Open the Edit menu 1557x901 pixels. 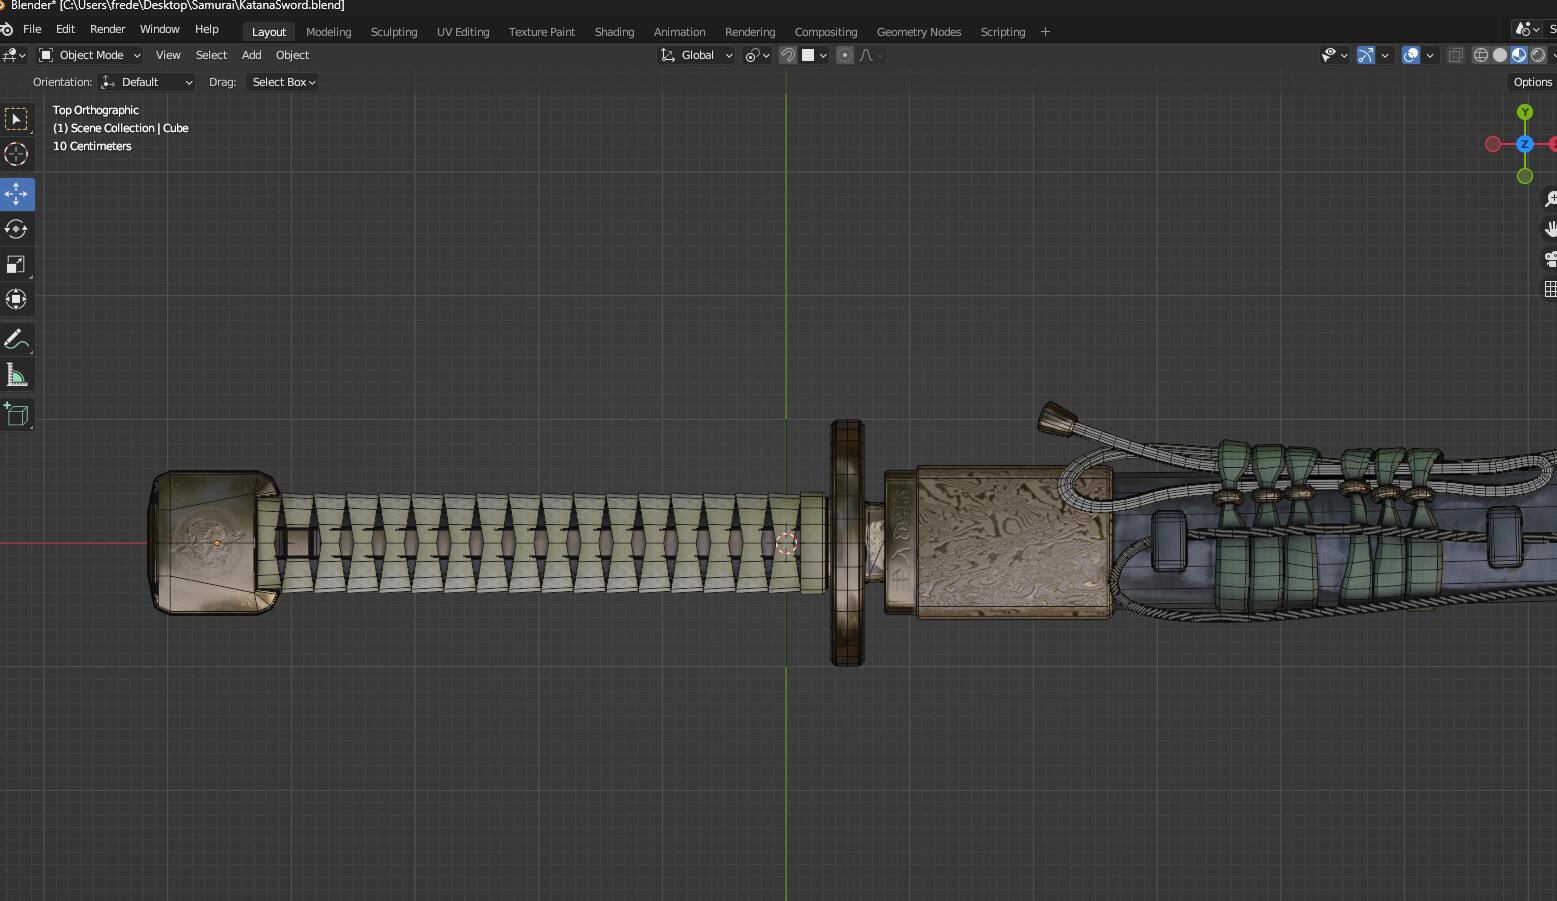click(66, 29)
